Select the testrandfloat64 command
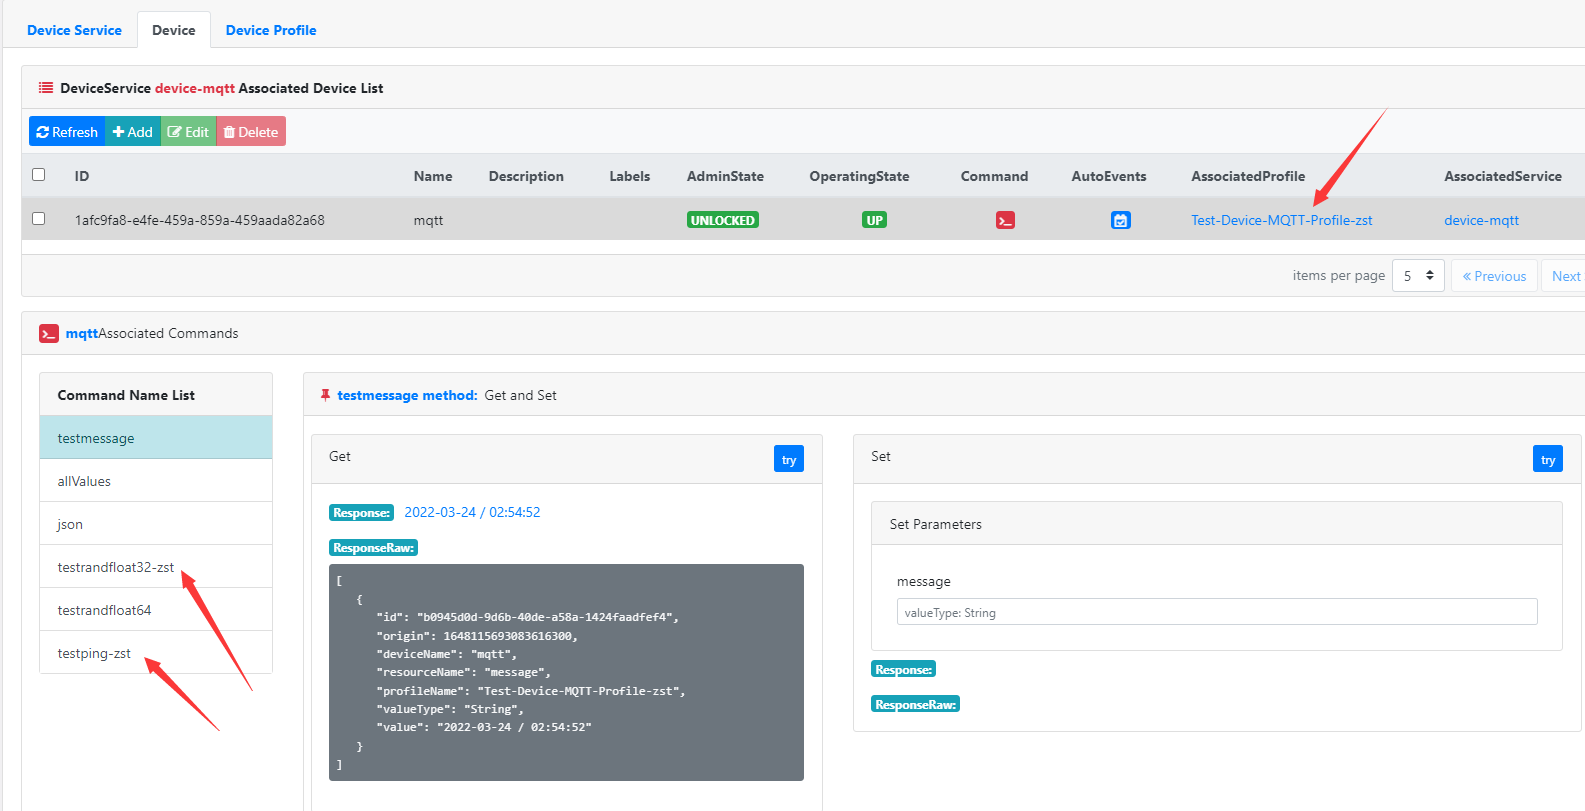This screenshot has width=1585, height=811. pos(156,610)
